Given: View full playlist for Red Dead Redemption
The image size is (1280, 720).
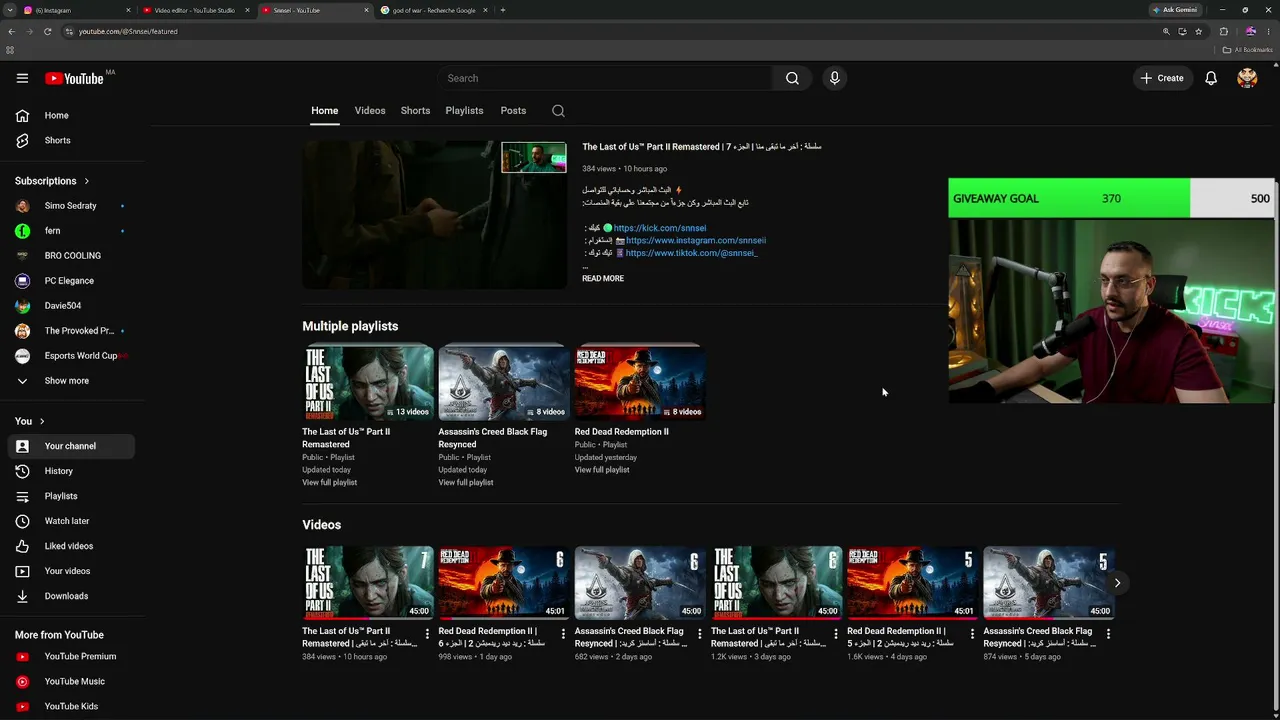Looking at the screenshot, I should tap(602, 470).
